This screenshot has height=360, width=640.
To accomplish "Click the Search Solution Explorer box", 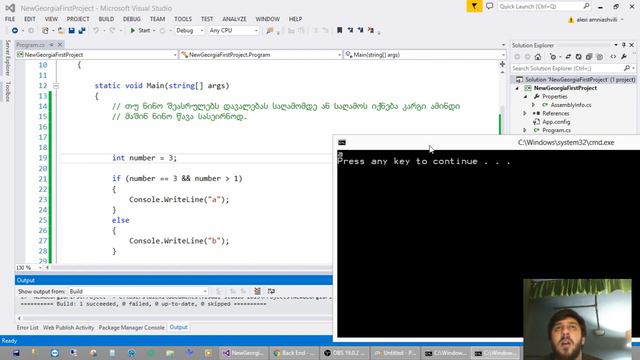I will (573, 68).
